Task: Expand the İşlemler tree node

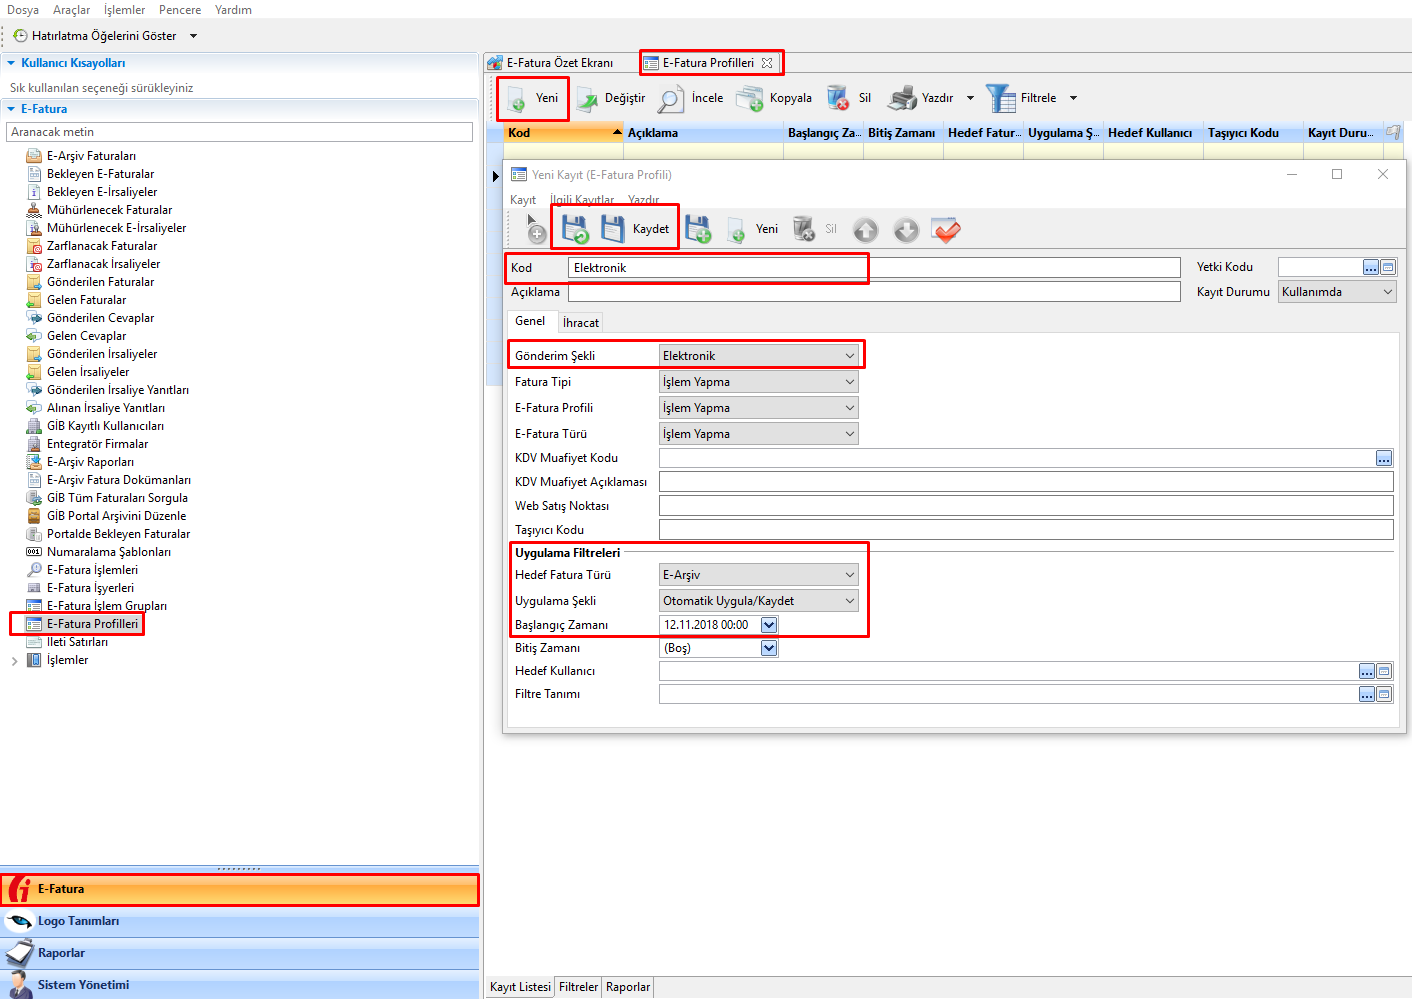Action: (14, 661)
